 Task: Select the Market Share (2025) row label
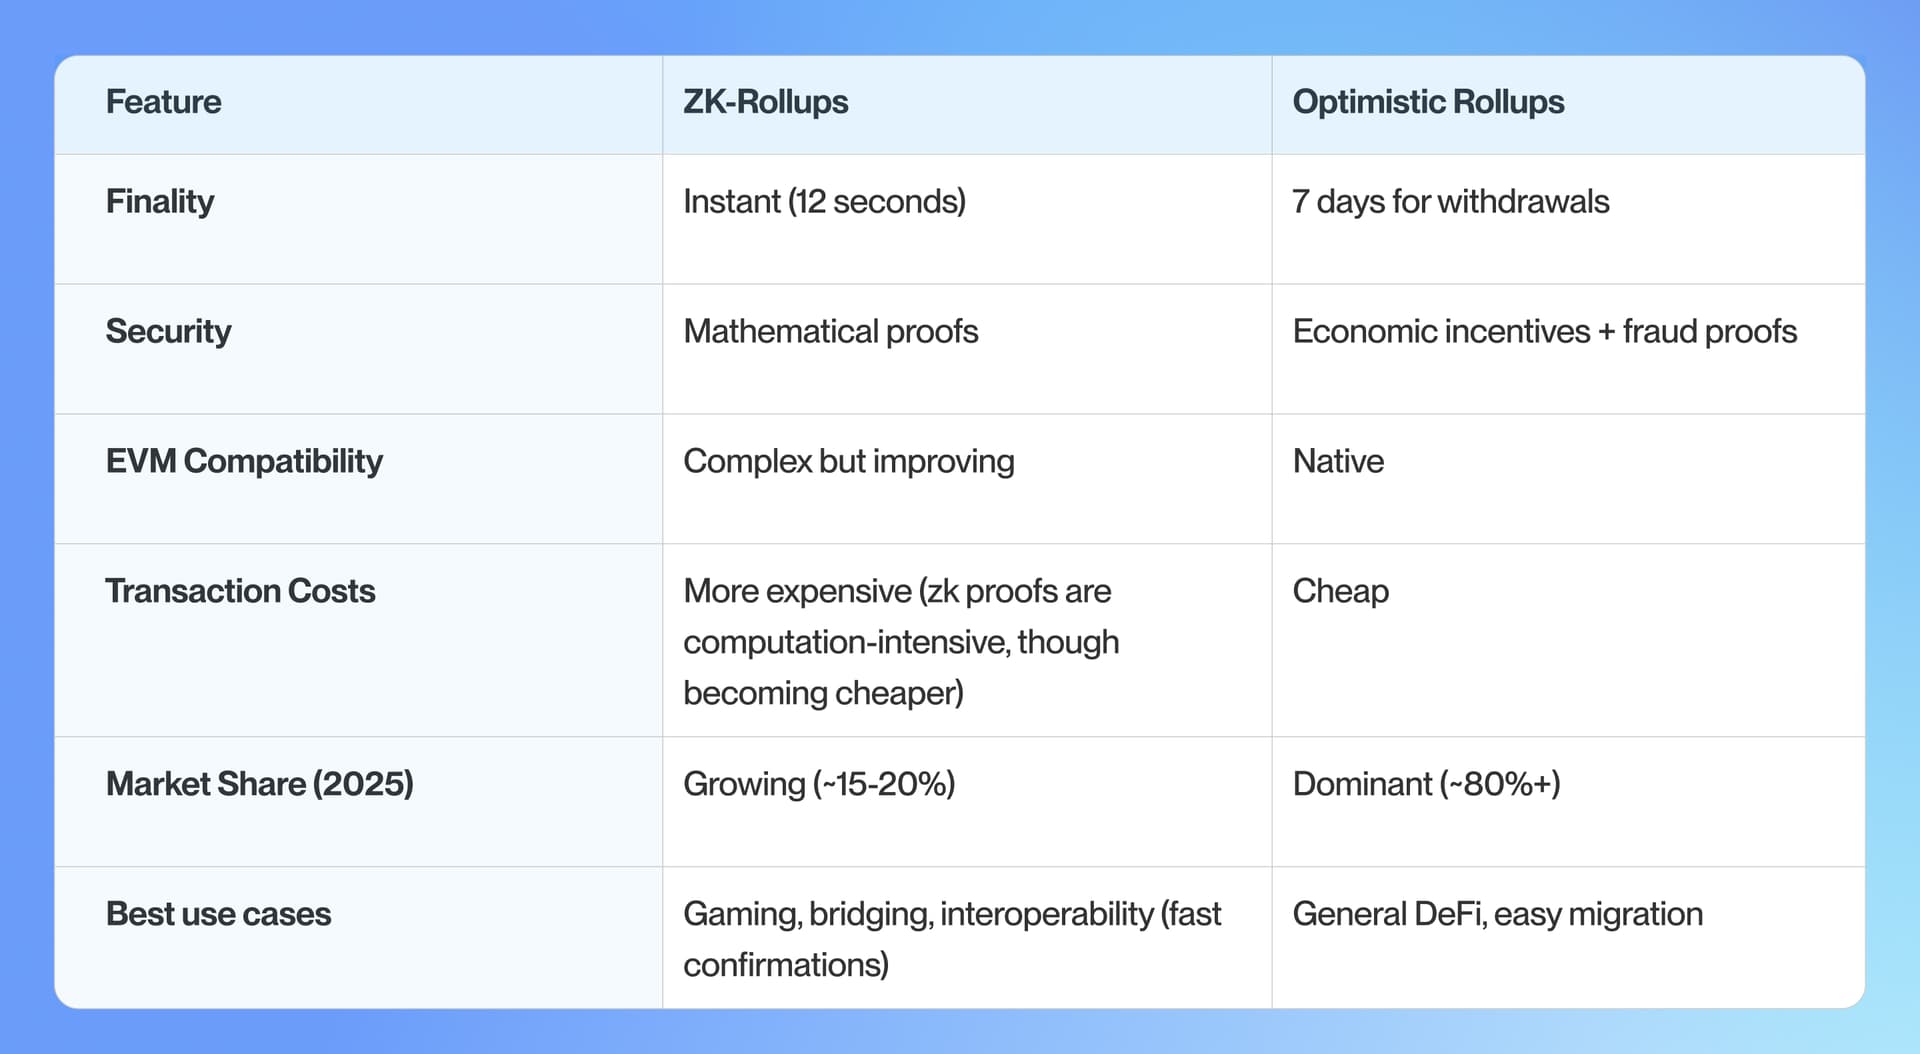[259, 785]
